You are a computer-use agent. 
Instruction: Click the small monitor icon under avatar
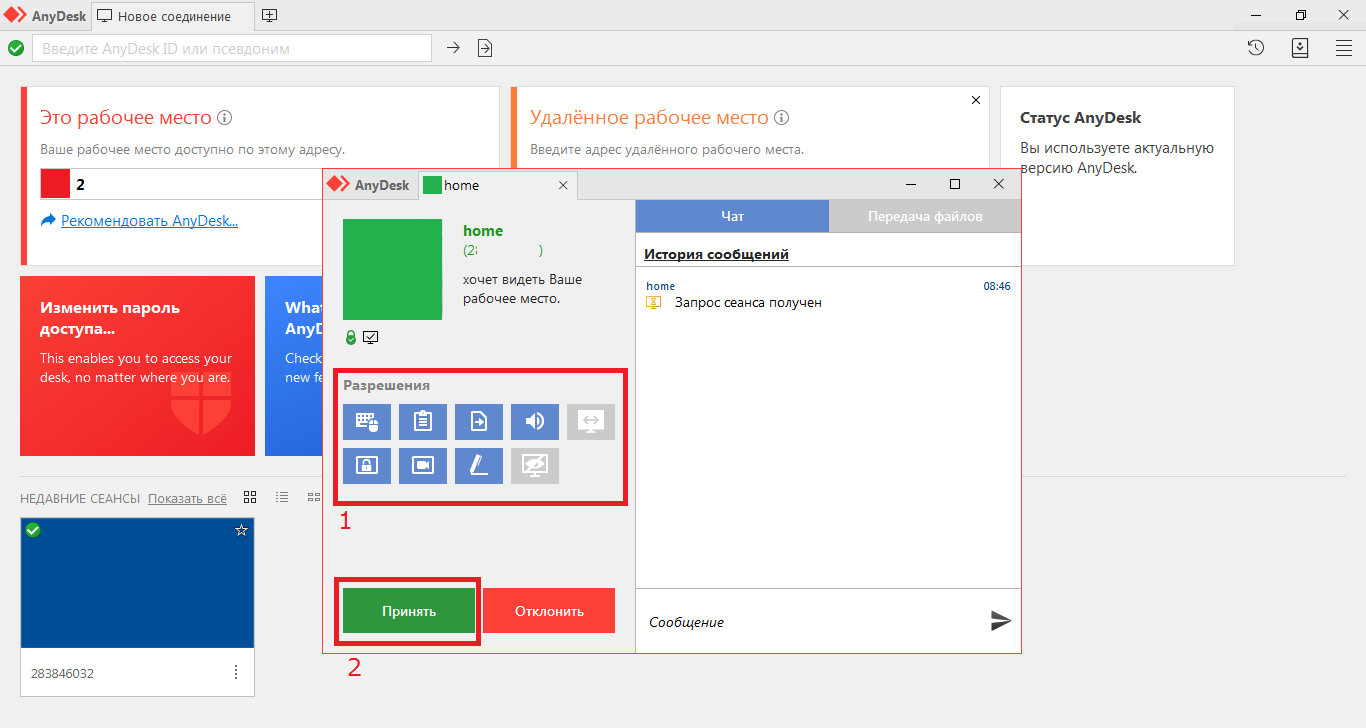[x=371, y=337]
